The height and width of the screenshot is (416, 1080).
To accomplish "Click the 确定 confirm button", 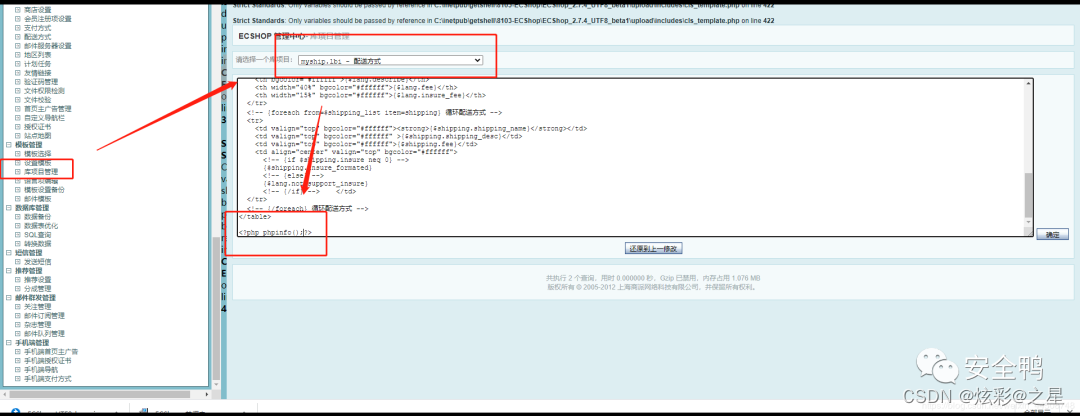I will click(1052, 235).
